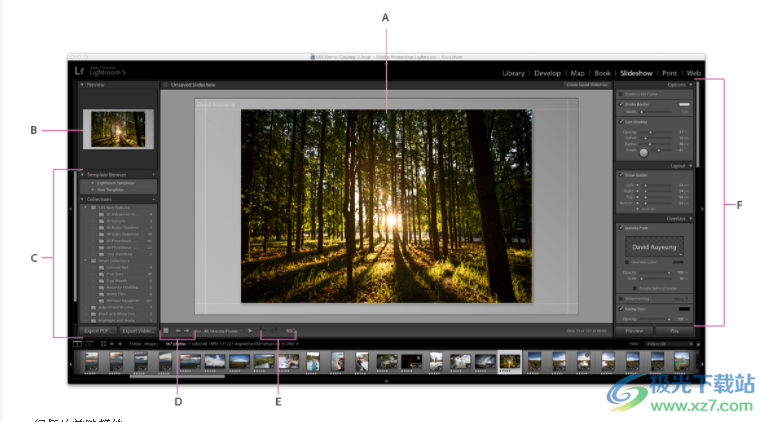Add new collection with Collections plus icon

coord(153,199)
